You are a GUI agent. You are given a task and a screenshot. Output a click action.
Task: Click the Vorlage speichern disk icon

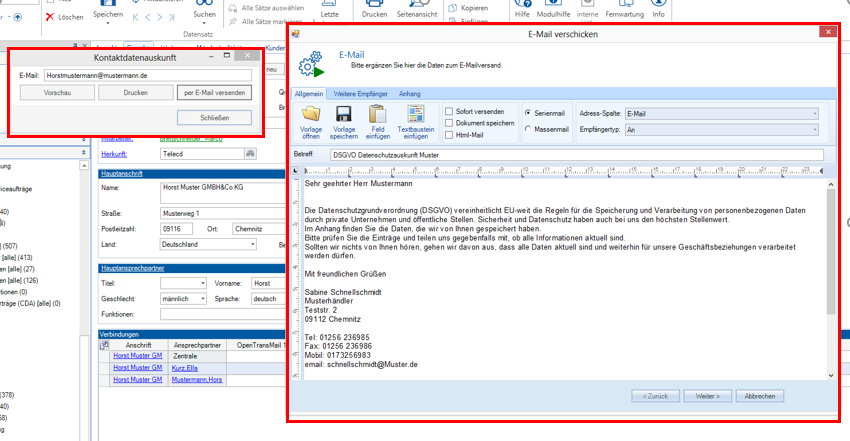[344, 113]
